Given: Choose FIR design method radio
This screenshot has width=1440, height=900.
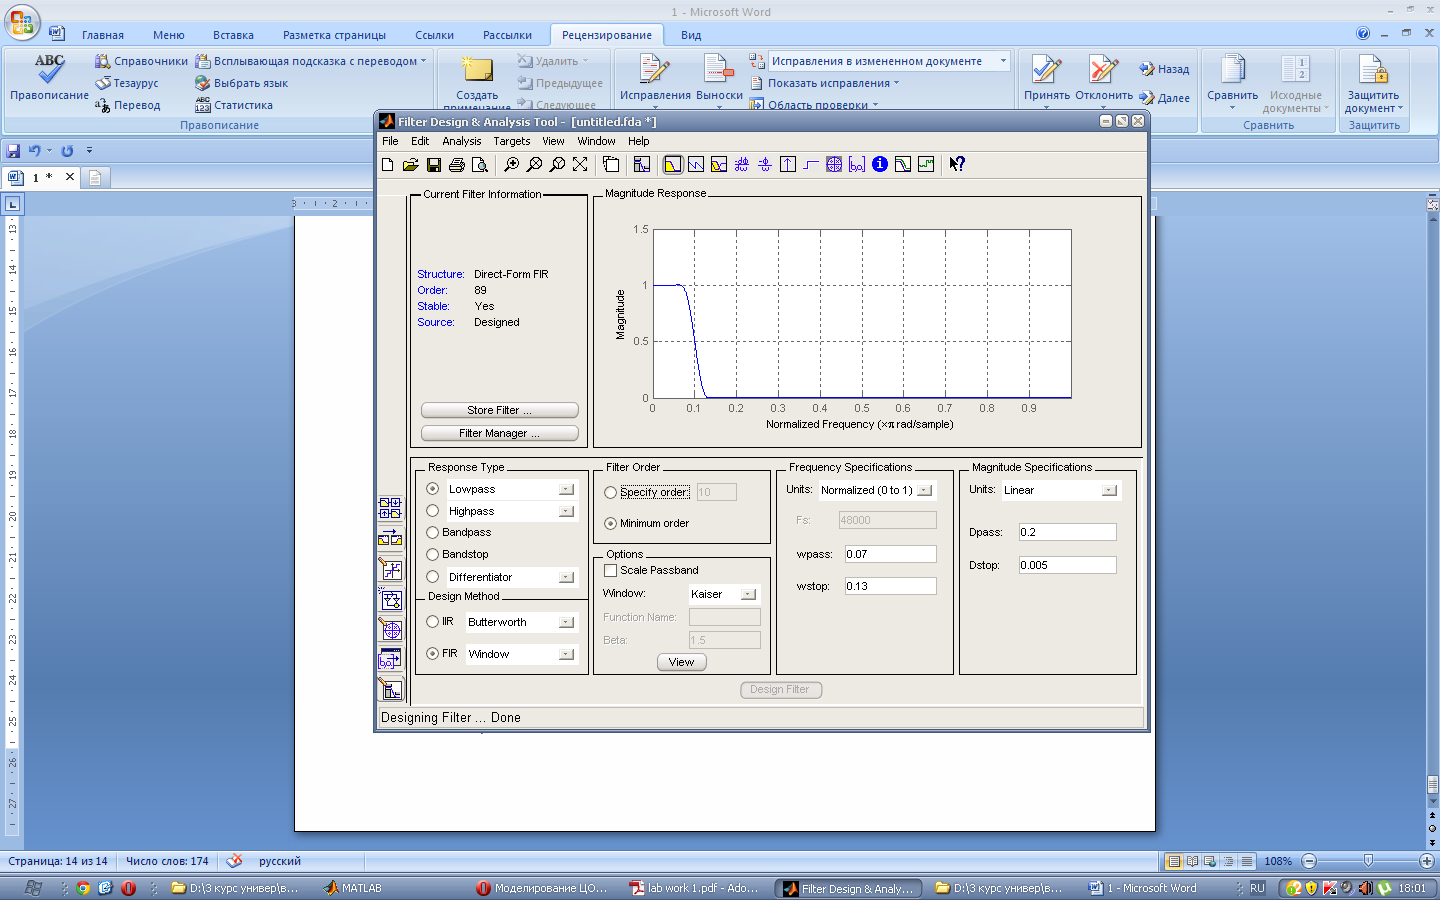Looking at the screenshot, I should coord(433,654).
